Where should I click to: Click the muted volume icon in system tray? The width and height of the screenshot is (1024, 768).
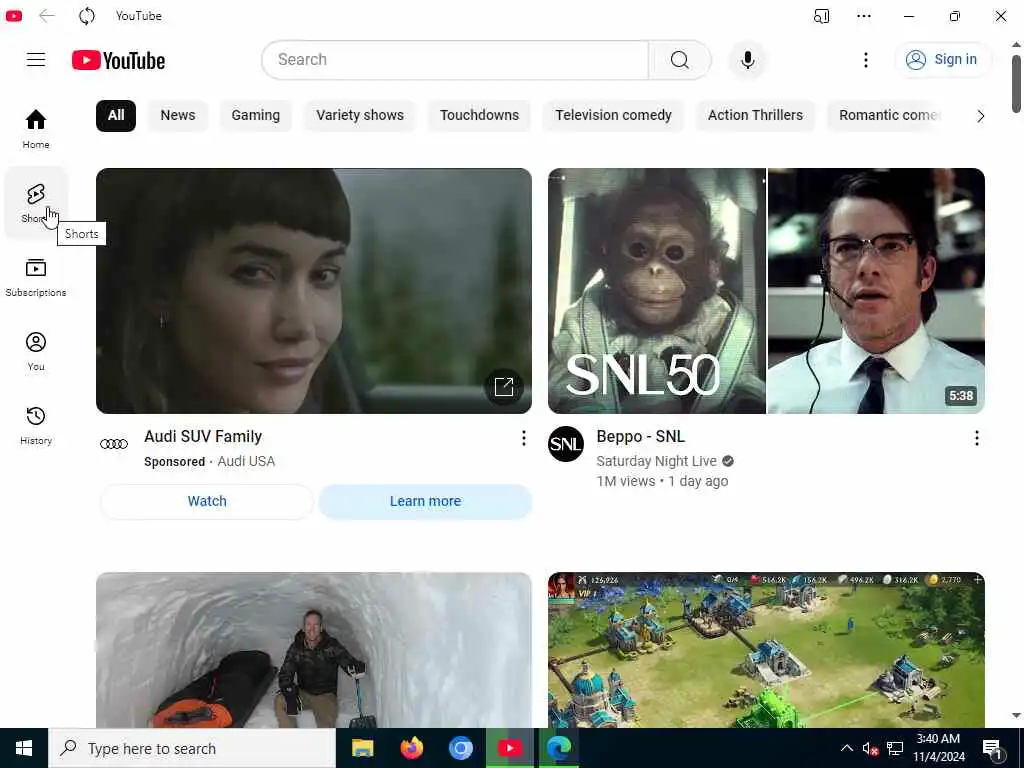(870, 748)
